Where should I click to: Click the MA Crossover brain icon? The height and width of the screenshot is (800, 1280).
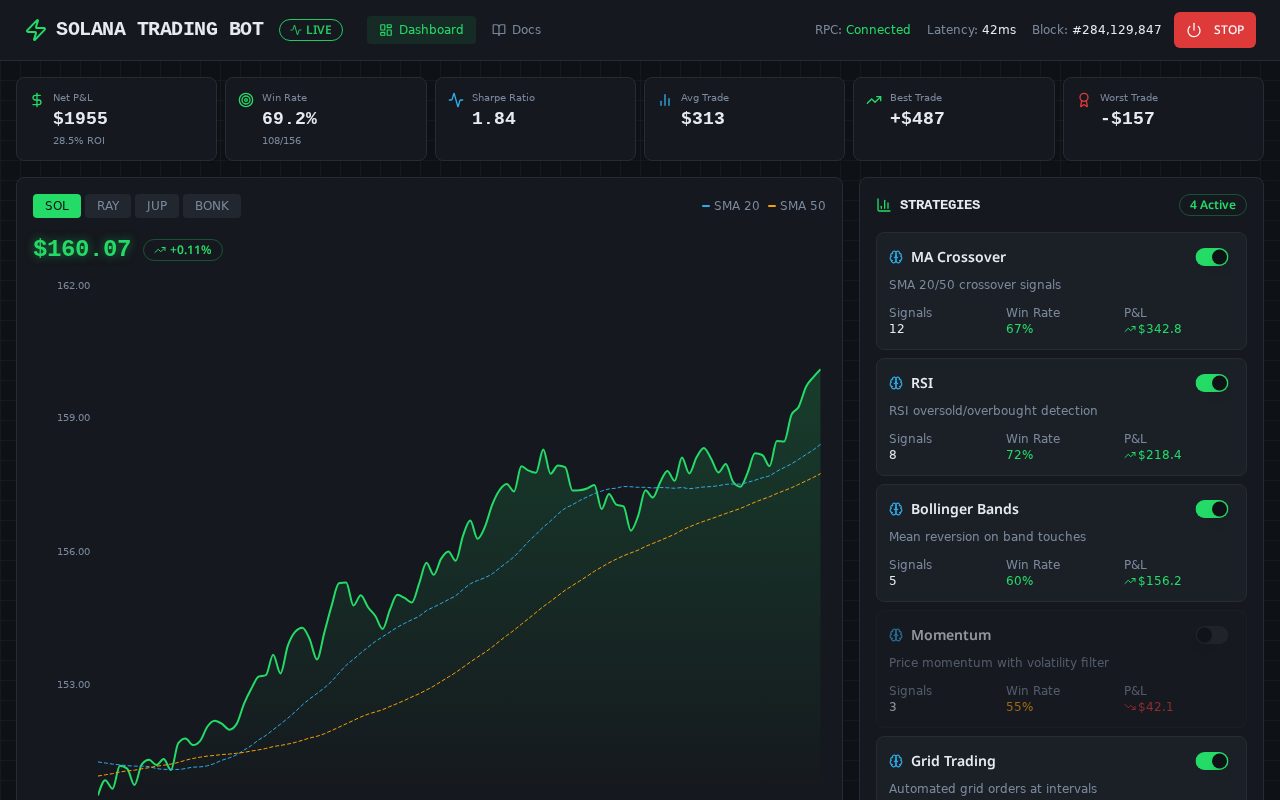[x=896, y=257]
